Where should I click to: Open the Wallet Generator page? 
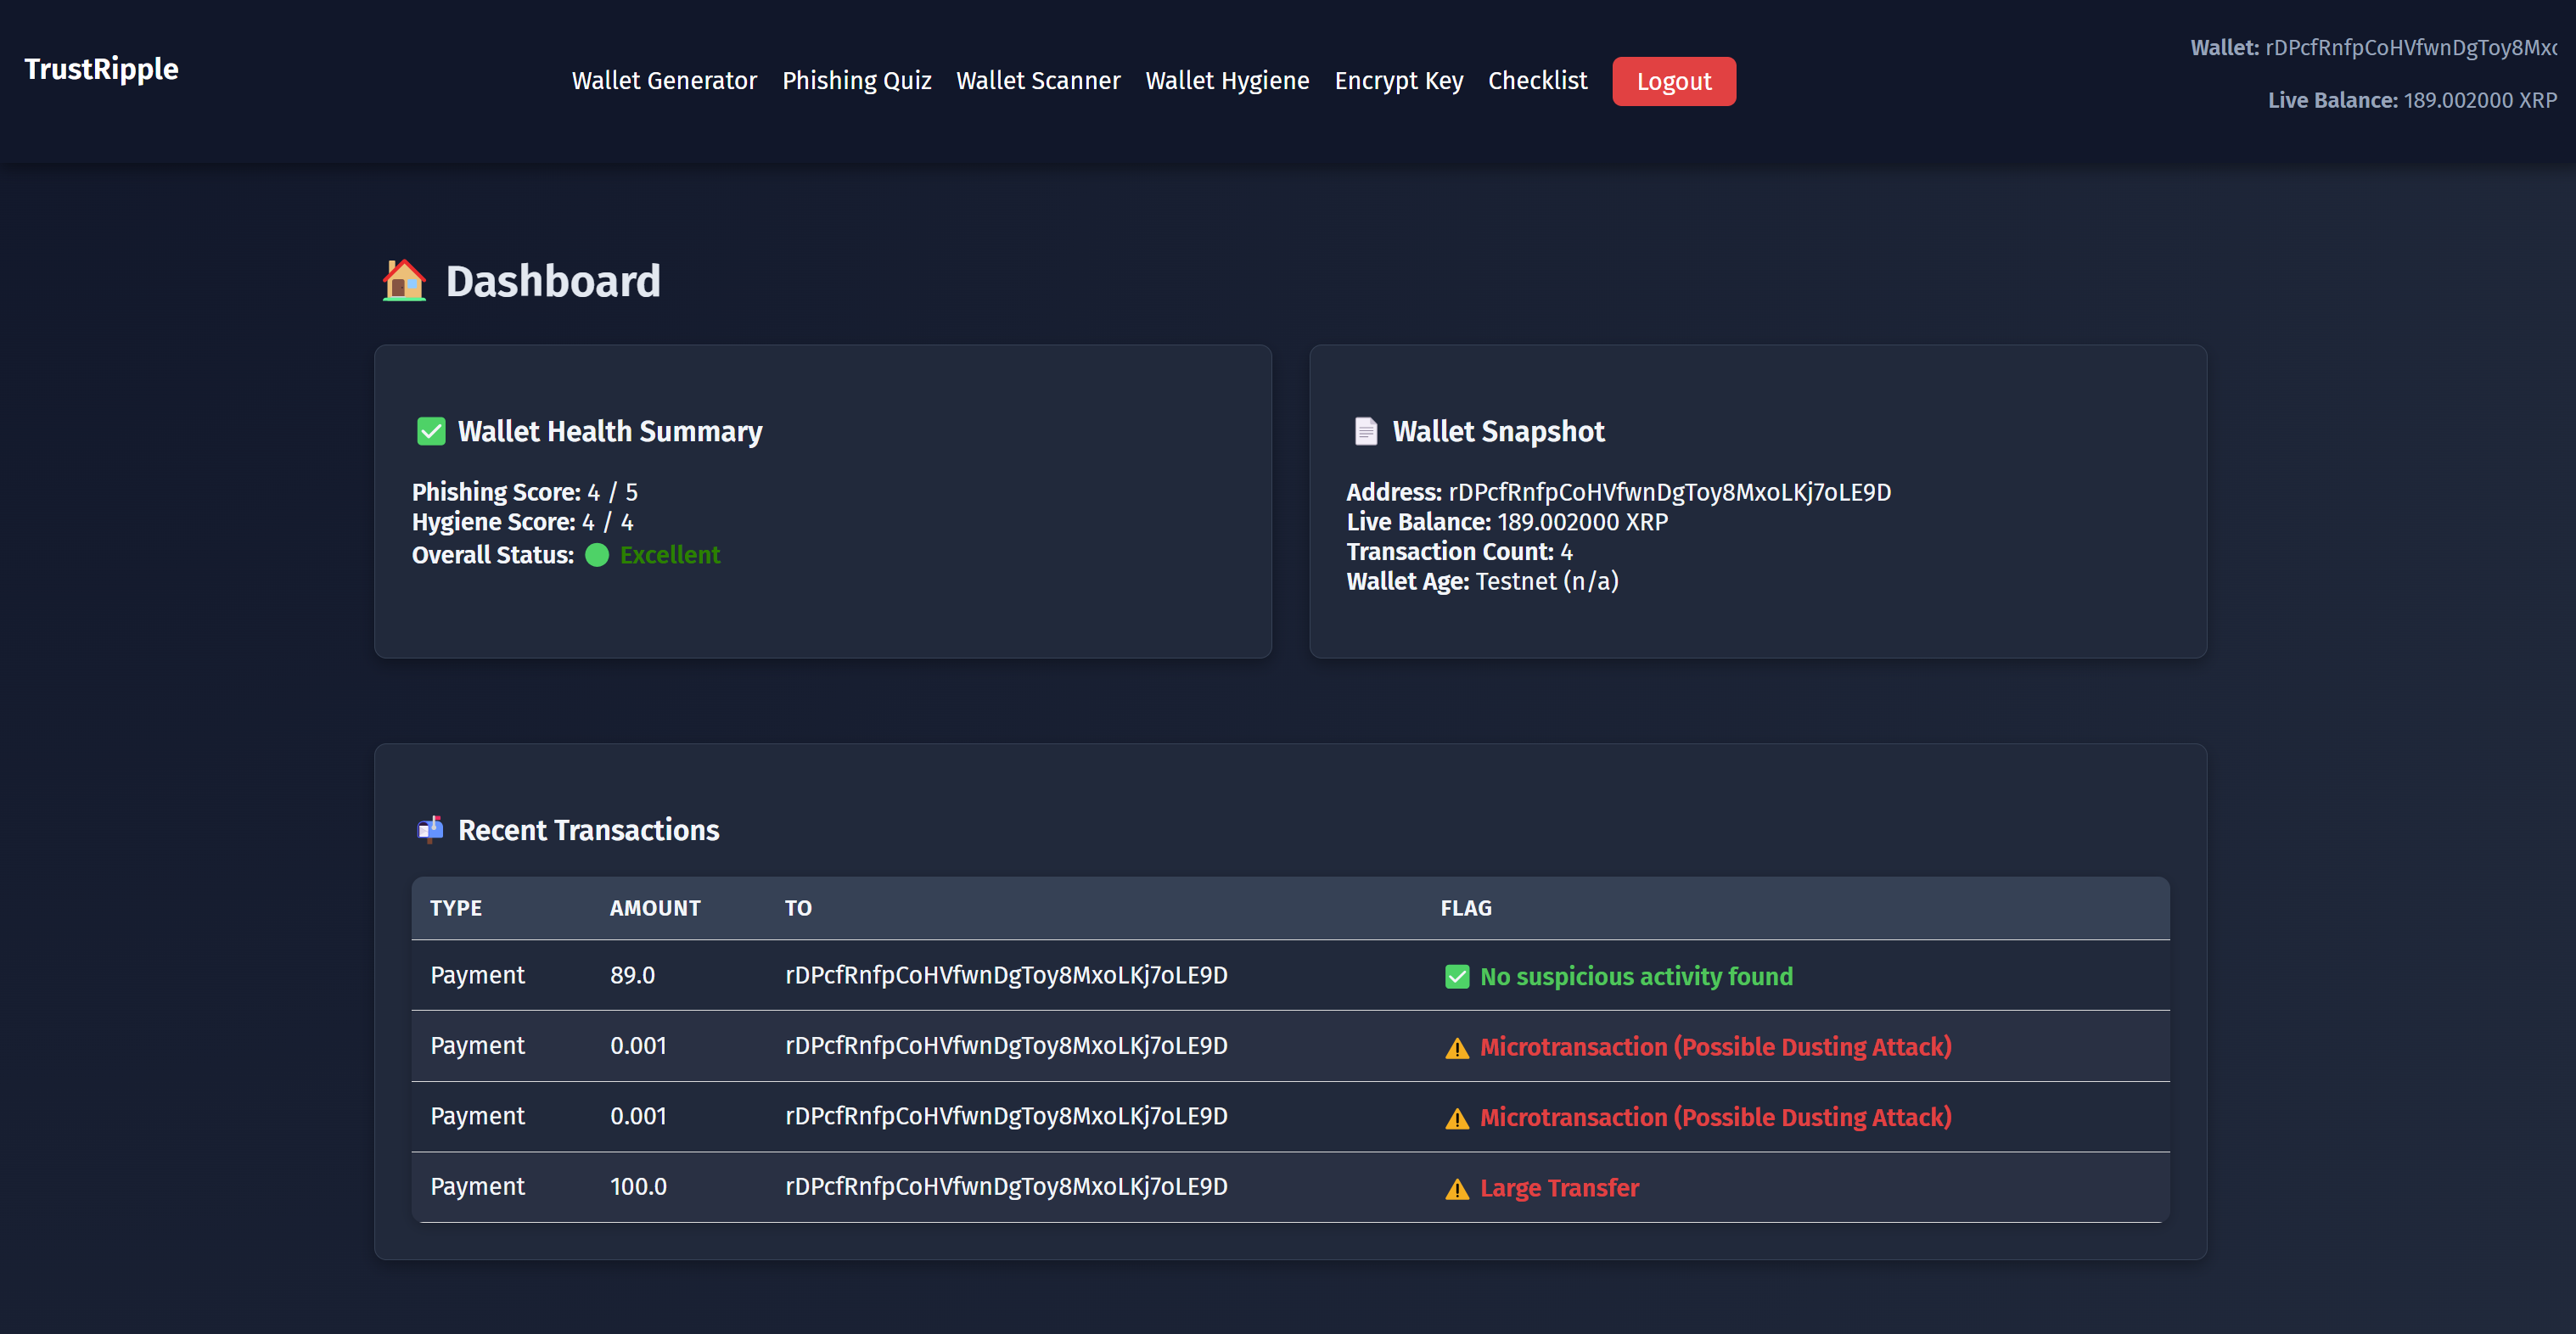[664, 81]
